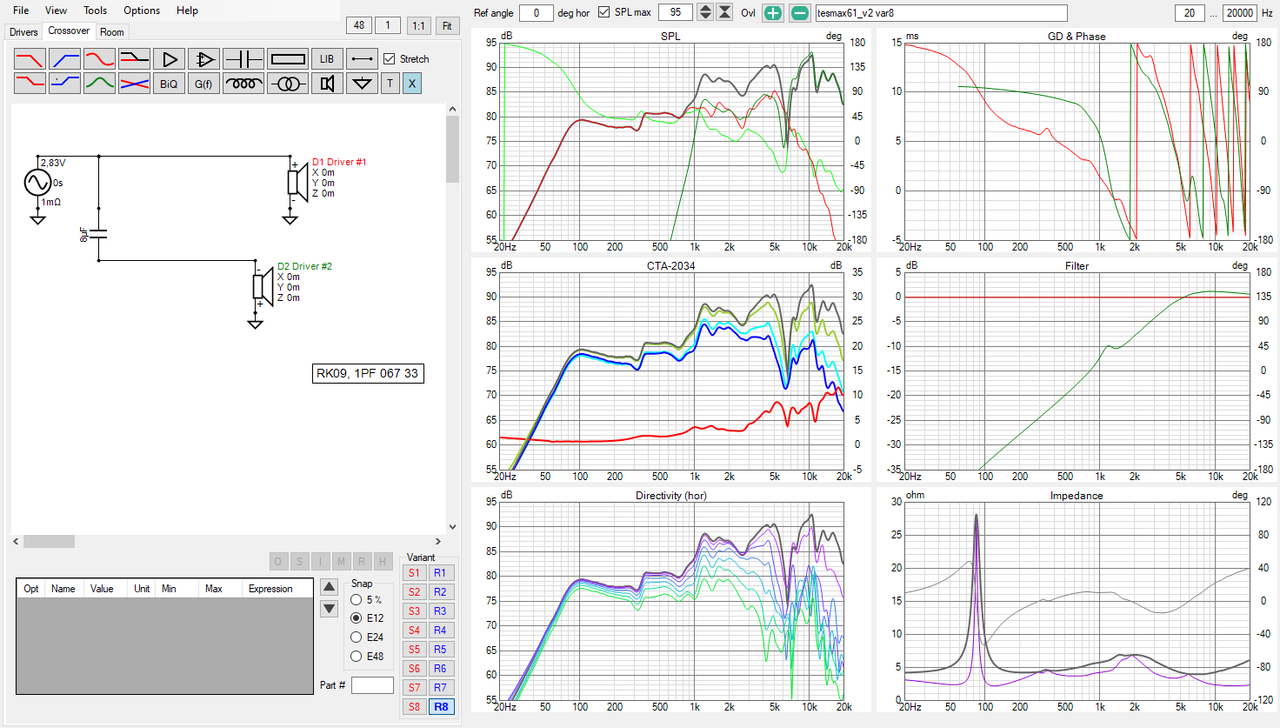Click the Ref angle input field
Image resolution: width=1280 pixels, height=728 pixels.
pos(537,13)
